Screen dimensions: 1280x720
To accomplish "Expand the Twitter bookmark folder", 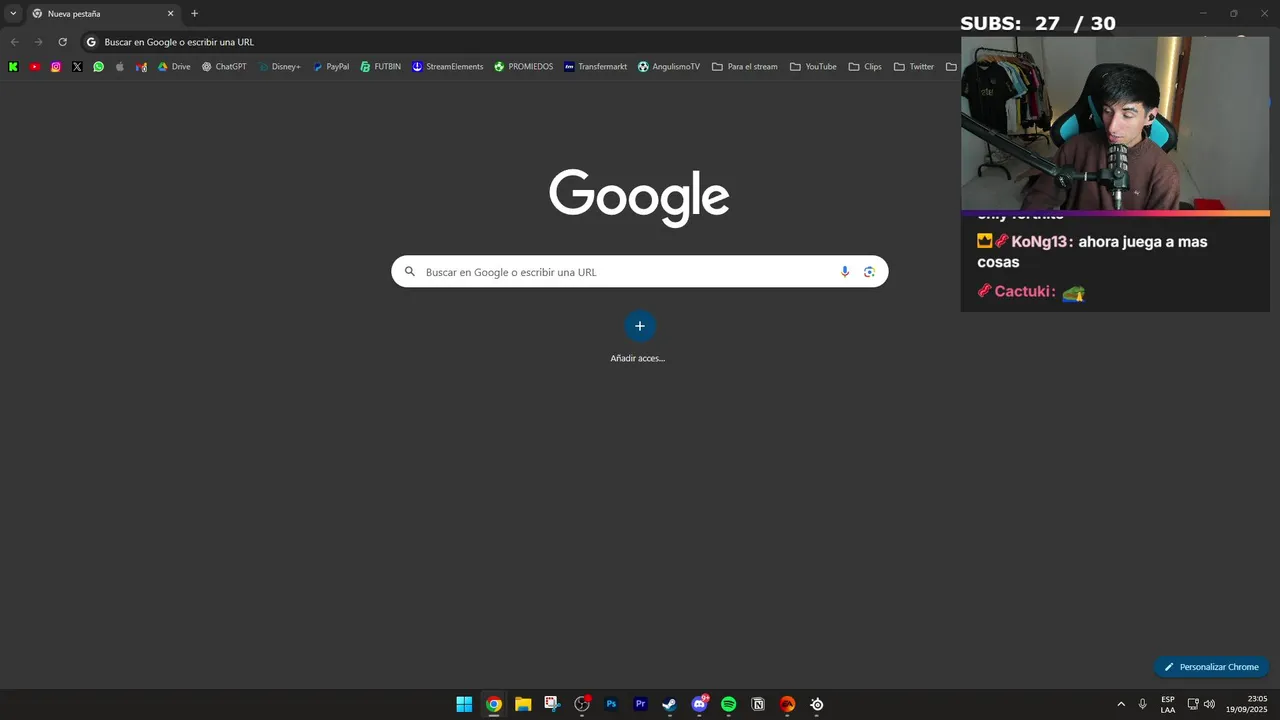I will point(914,67).
